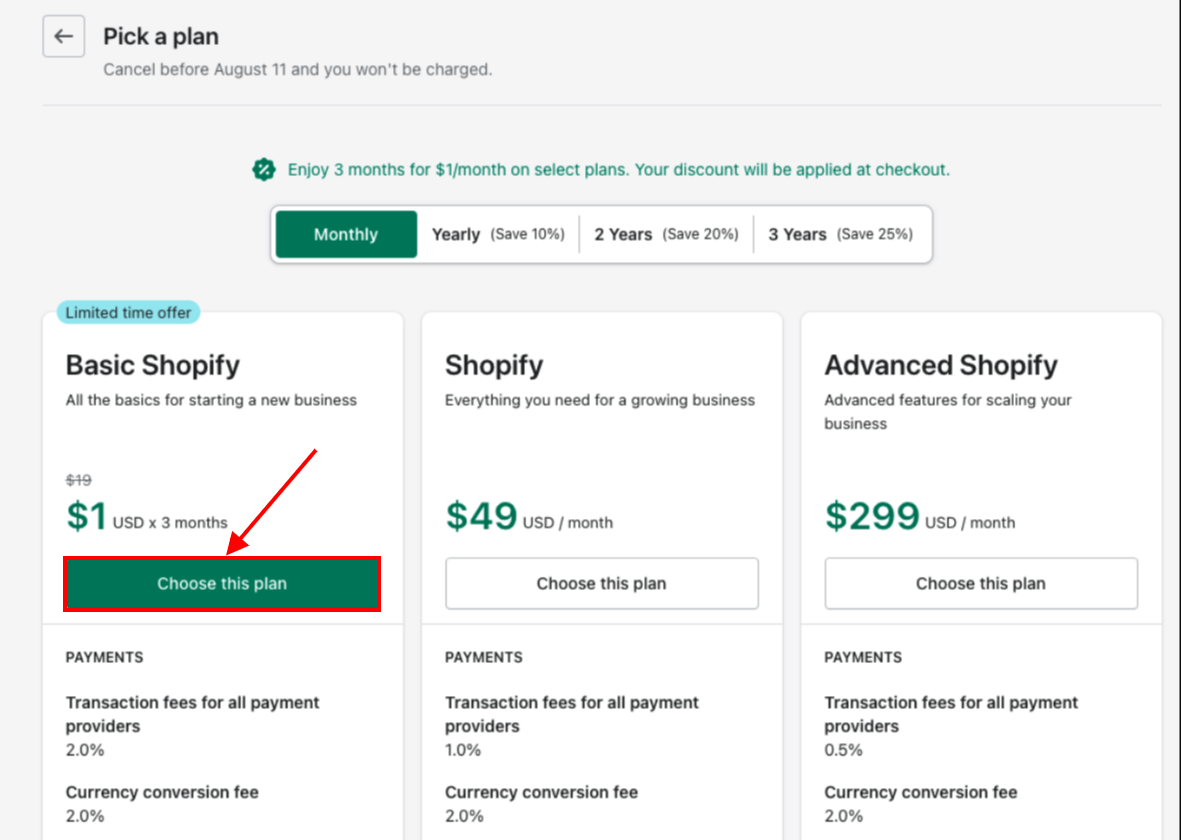Choose the $49 Shopify plan
The height and width of the screenshot is (840, 1181).
[602, 583]
